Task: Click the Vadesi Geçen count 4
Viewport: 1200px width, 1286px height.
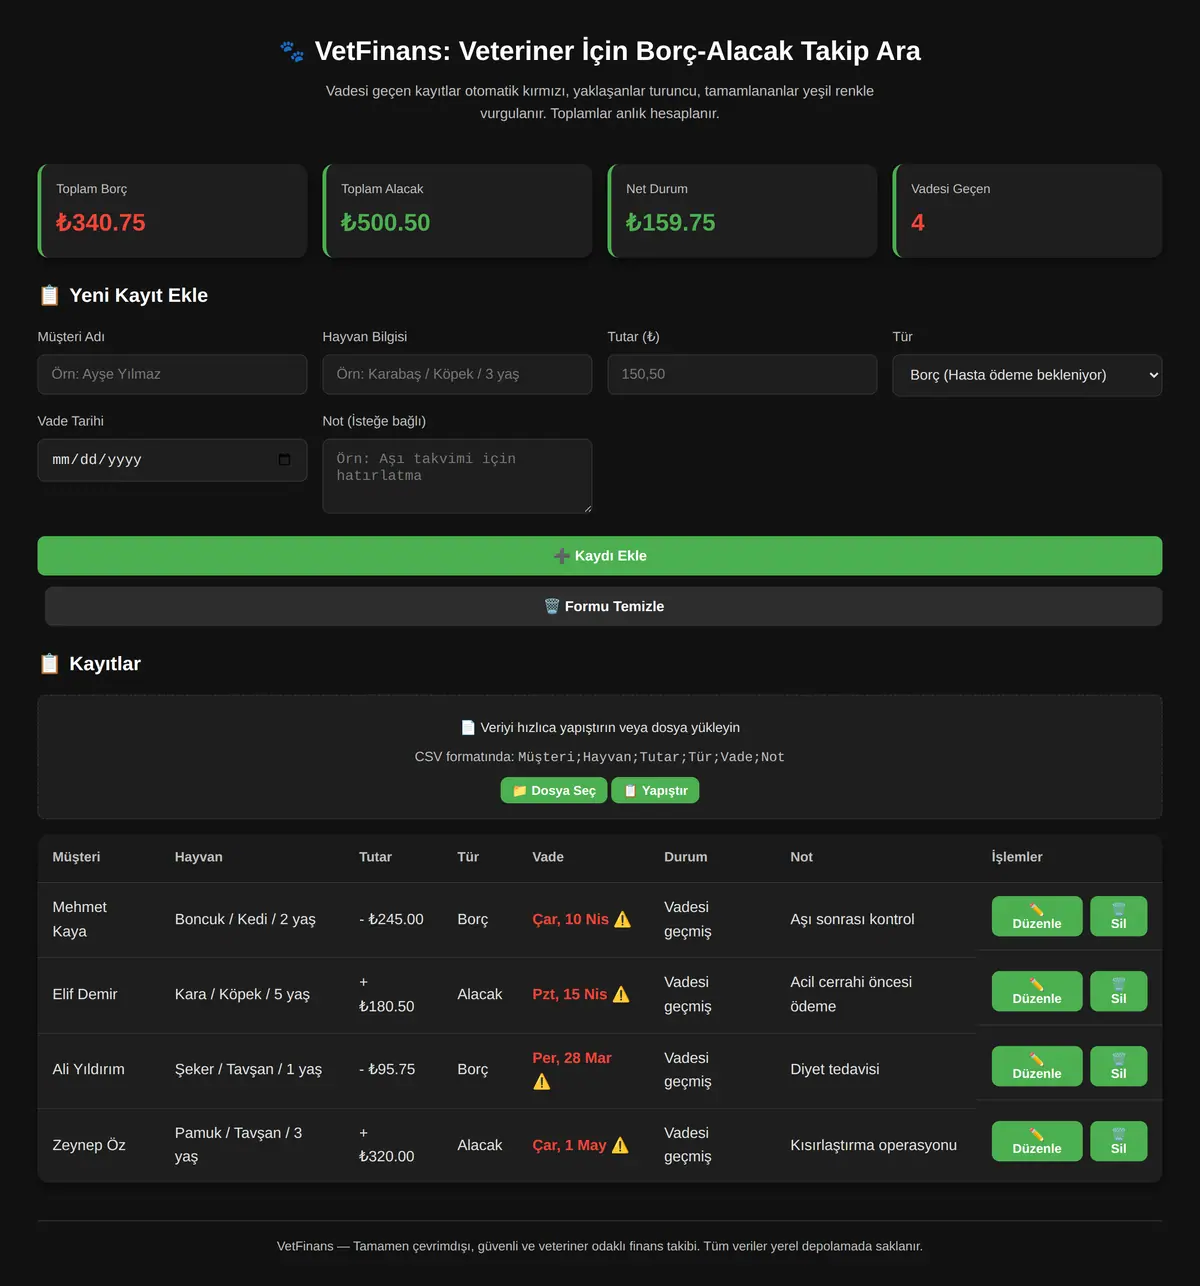Action: [918, 222]
